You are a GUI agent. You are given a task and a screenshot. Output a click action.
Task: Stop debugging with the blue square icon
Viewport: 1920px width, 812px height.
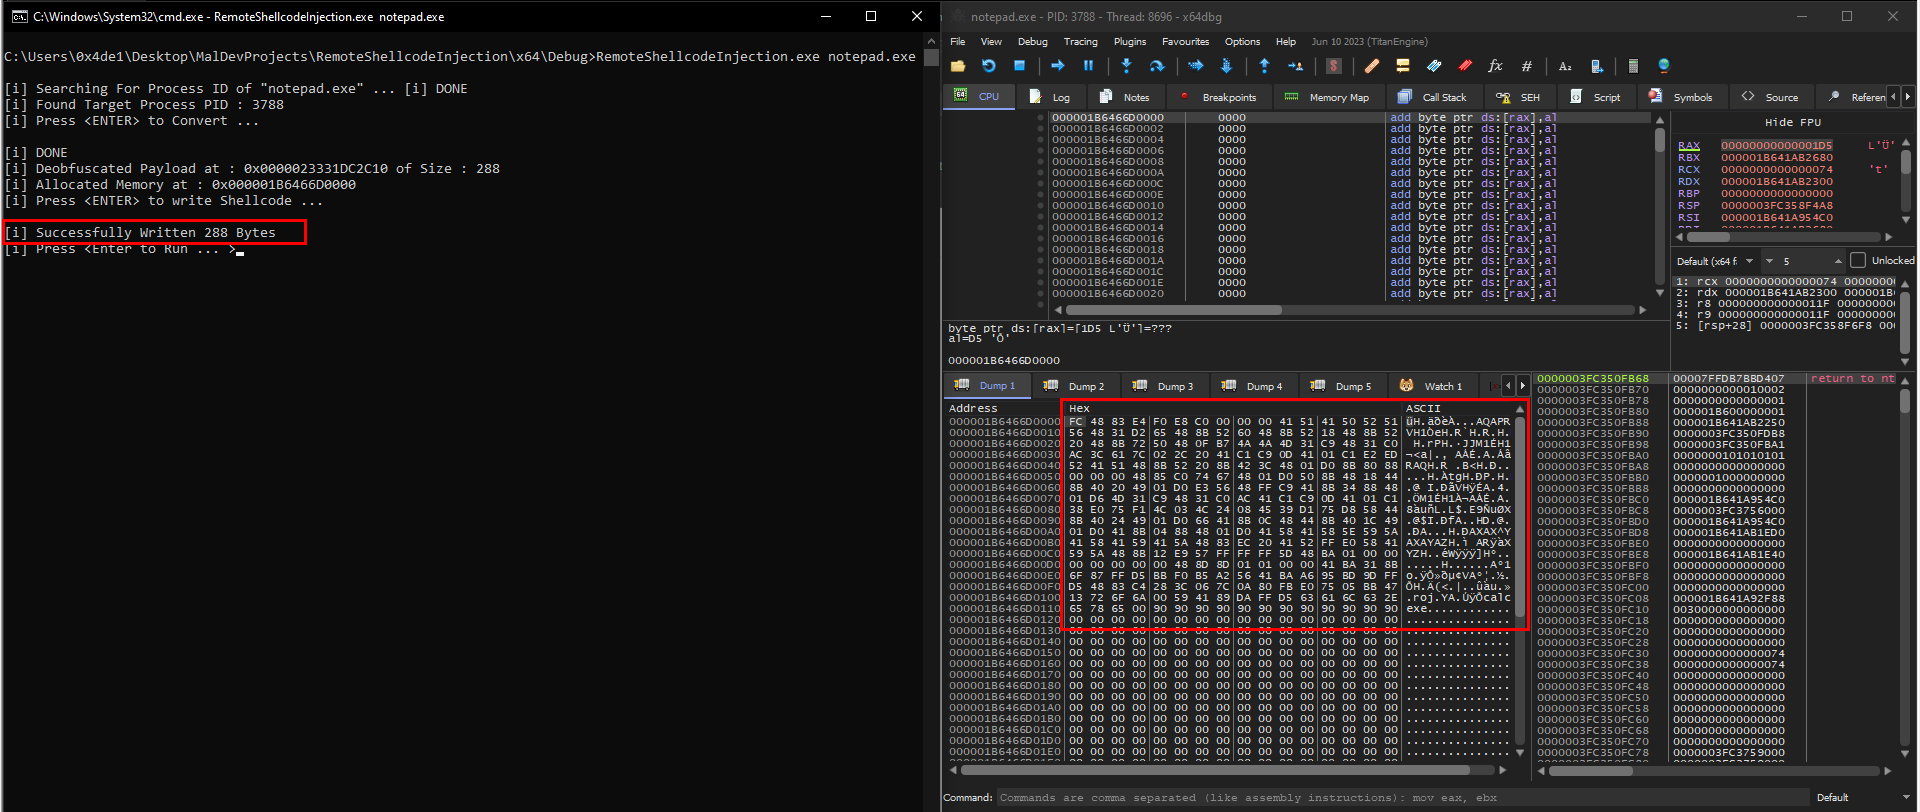click(x=1019, y=66)
